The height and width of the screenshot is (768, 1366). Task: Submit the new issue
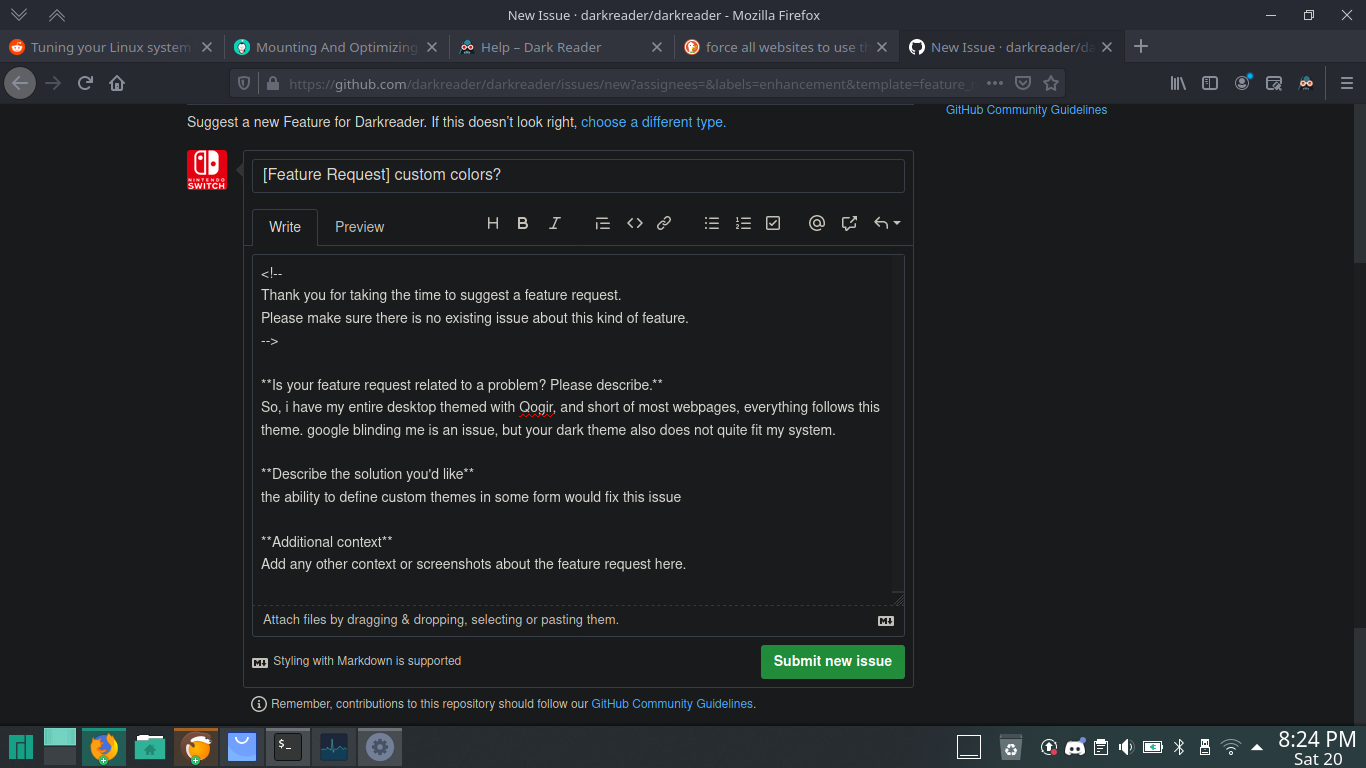tap(832, 661)
